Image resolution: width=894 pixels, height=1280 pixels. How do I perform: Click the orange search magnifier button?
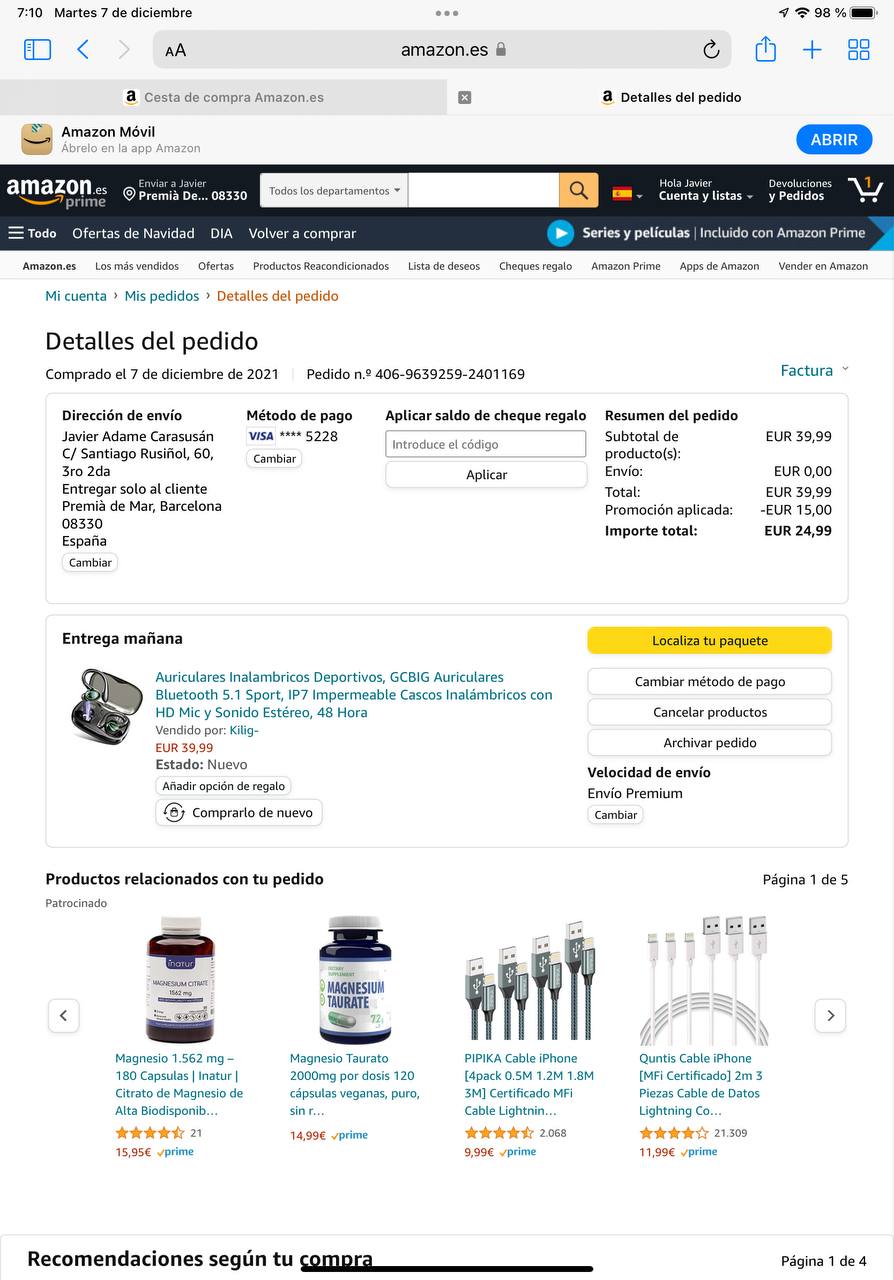click(578, 190)
